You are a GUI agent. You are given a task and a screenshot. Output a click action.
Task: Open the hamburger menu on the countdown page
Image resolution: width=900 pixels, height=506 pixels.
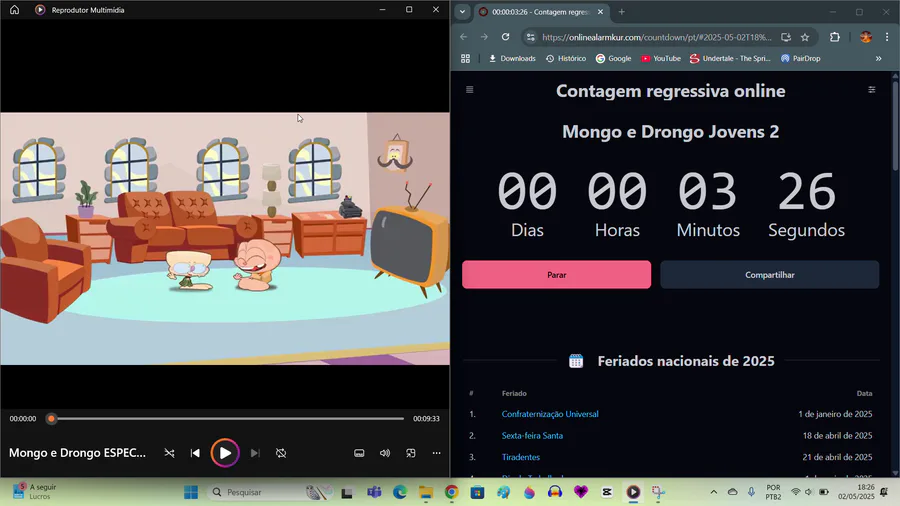470,89
